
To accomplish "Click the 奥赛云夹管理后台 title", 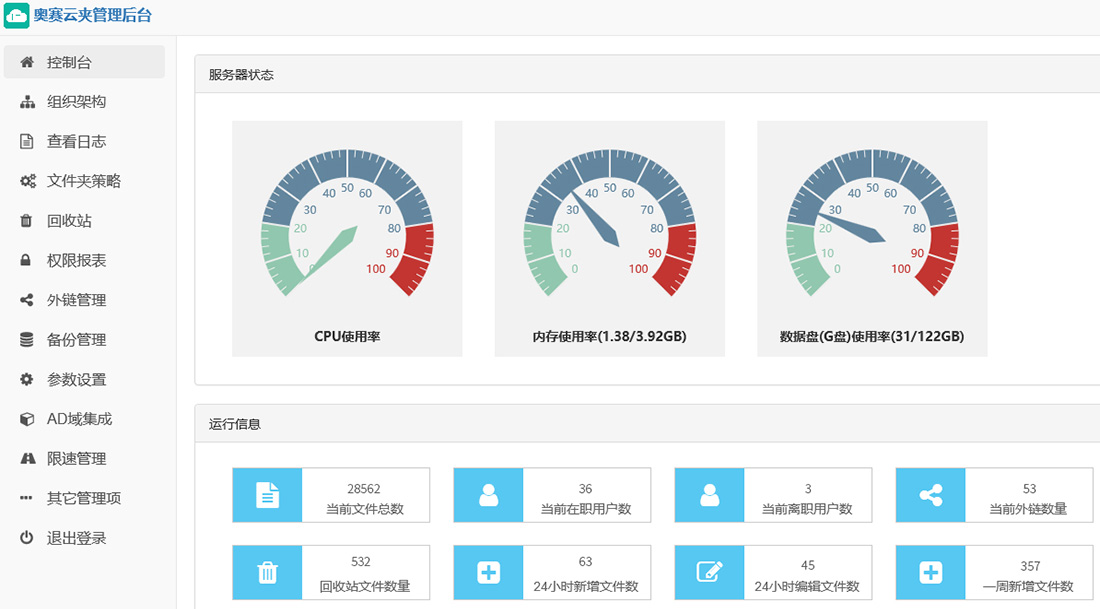I will (x=93, y=16).
